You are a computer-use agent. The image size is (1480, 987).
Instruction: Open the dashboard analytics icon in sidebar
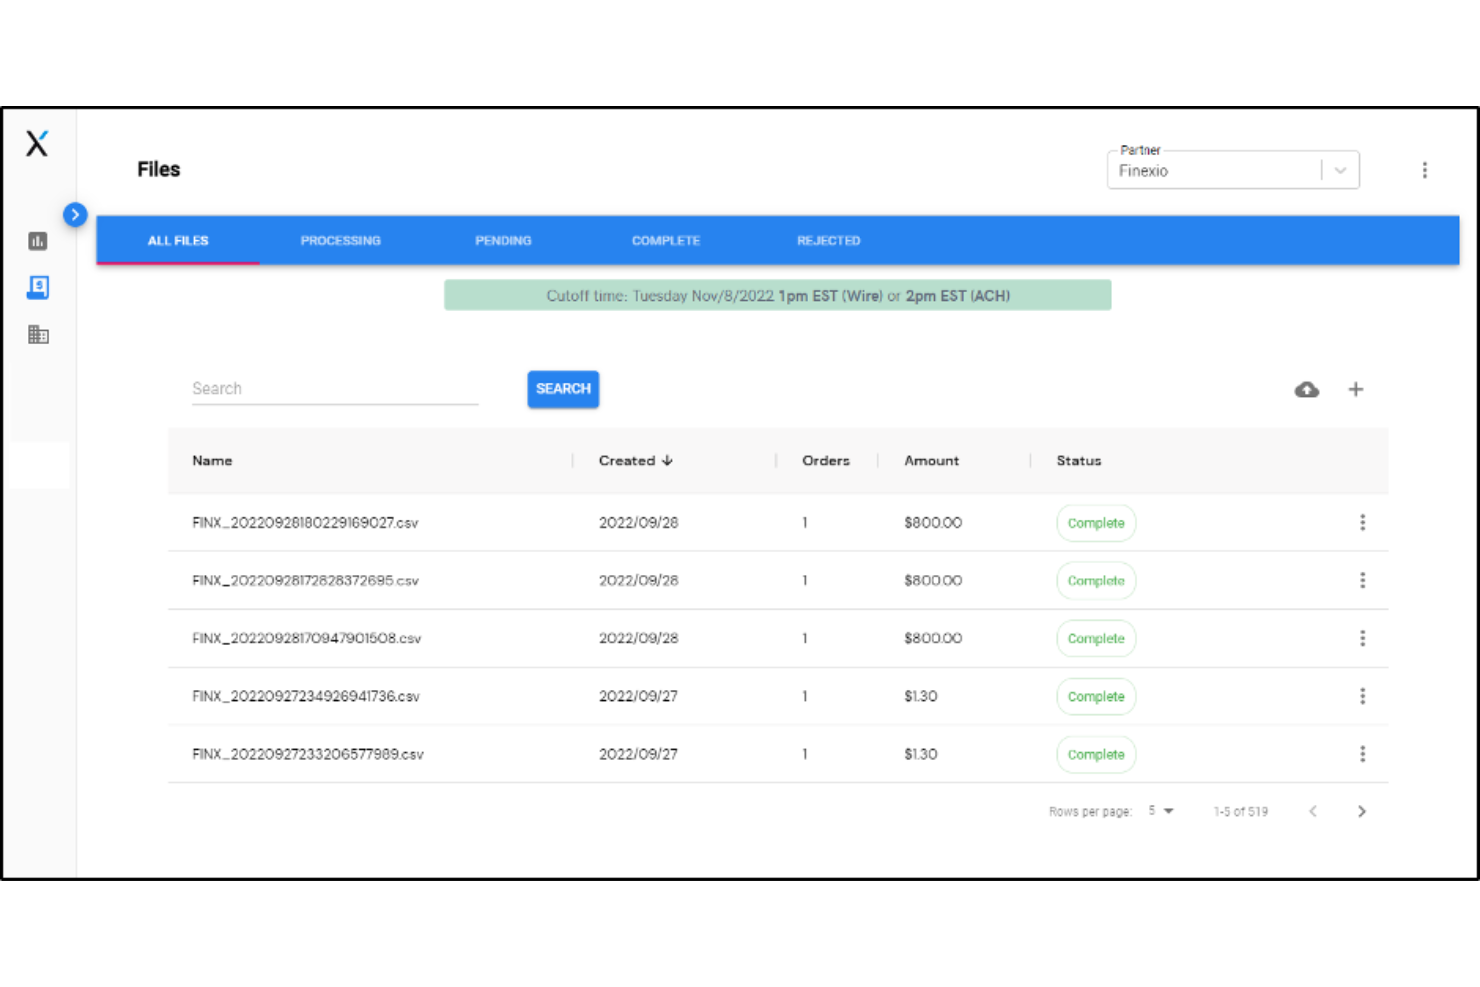38,241
